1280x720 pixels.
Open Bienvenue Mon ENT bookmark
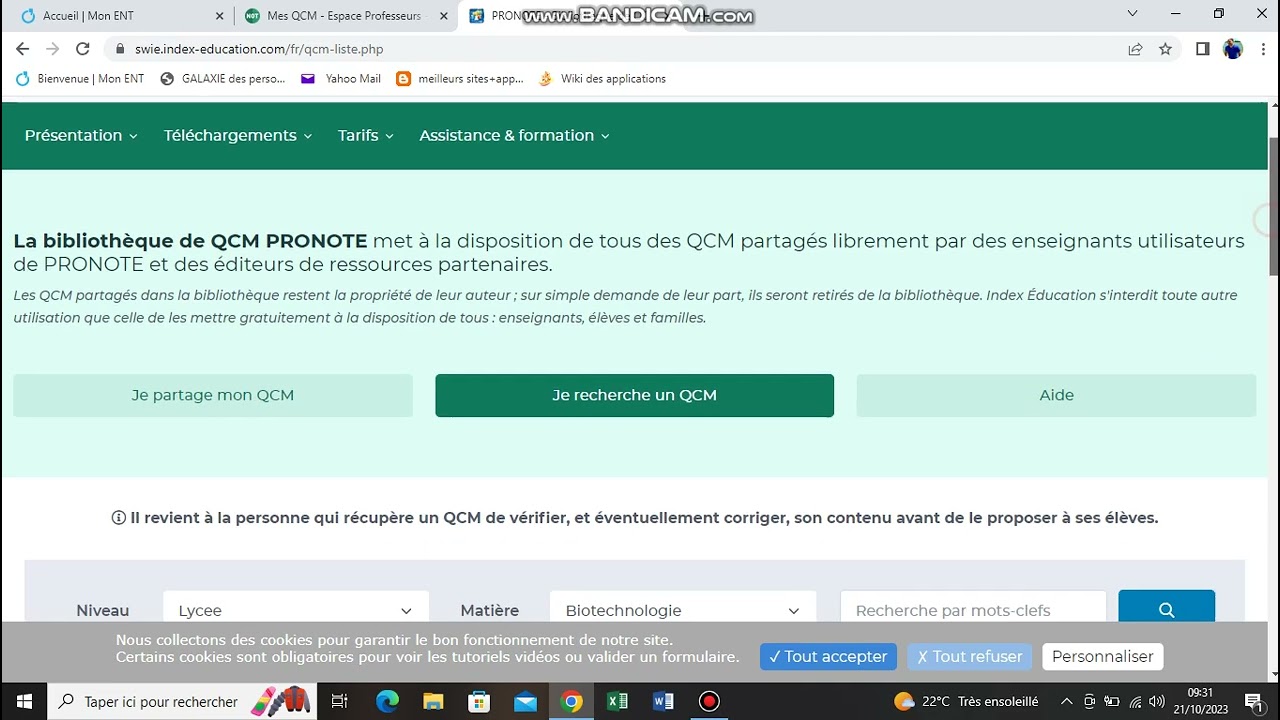(x=80, y=79)
